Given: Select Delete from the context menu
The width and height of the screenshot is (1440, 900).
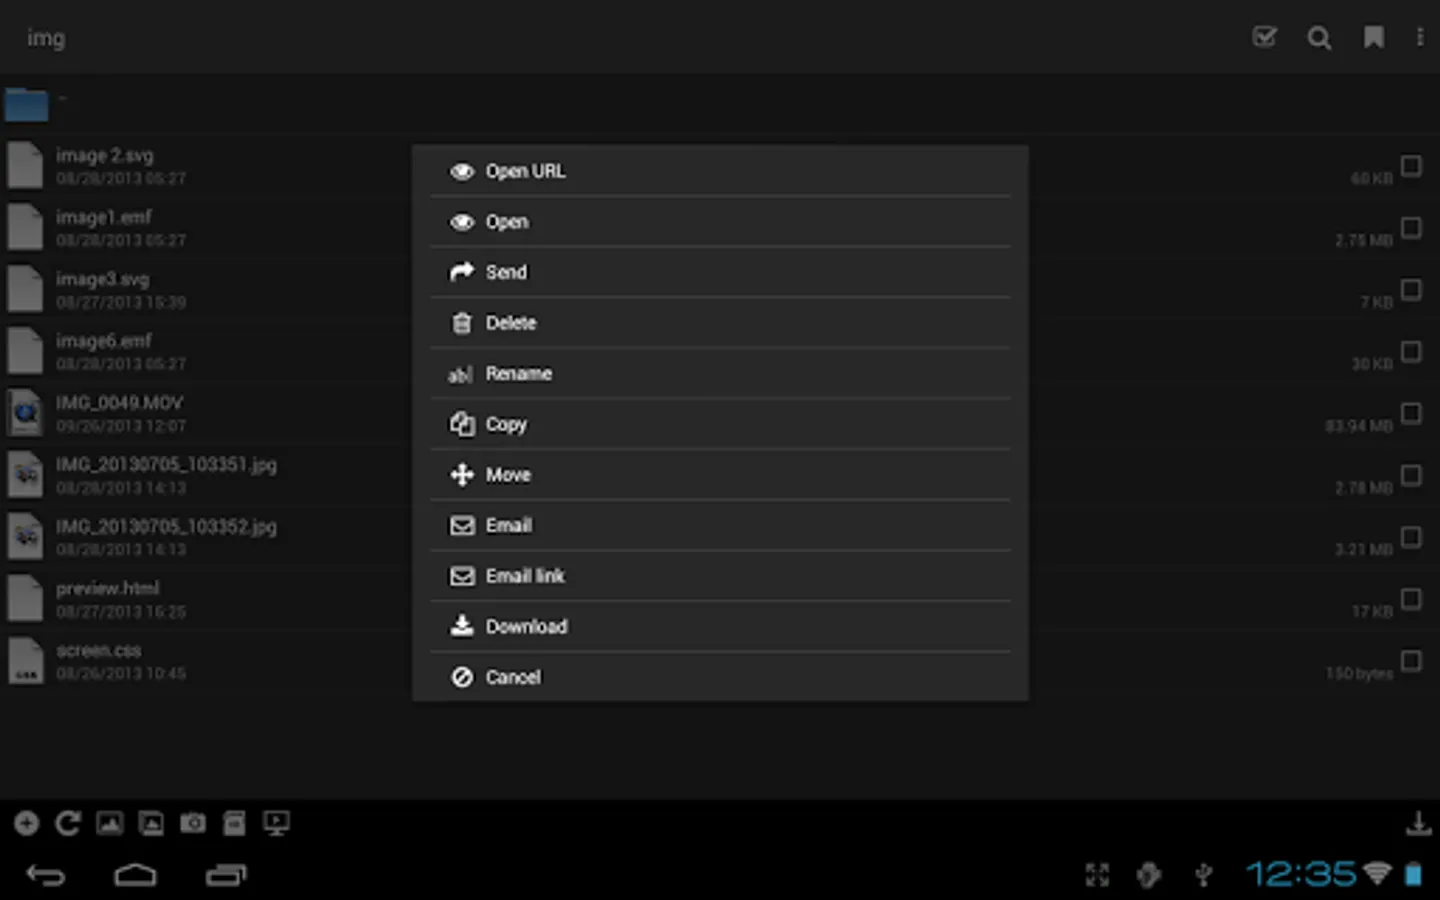Looking at the screenshot, I should (x=720, y=323).
